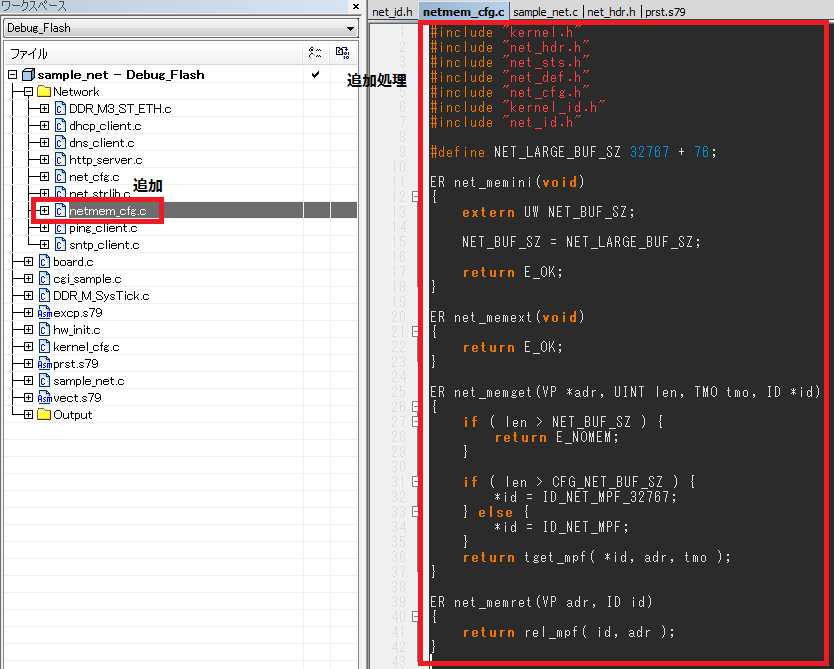Switch to the net_hdr.h tab
The height and width of the screenshot is (669, 834).
point(611,11)
